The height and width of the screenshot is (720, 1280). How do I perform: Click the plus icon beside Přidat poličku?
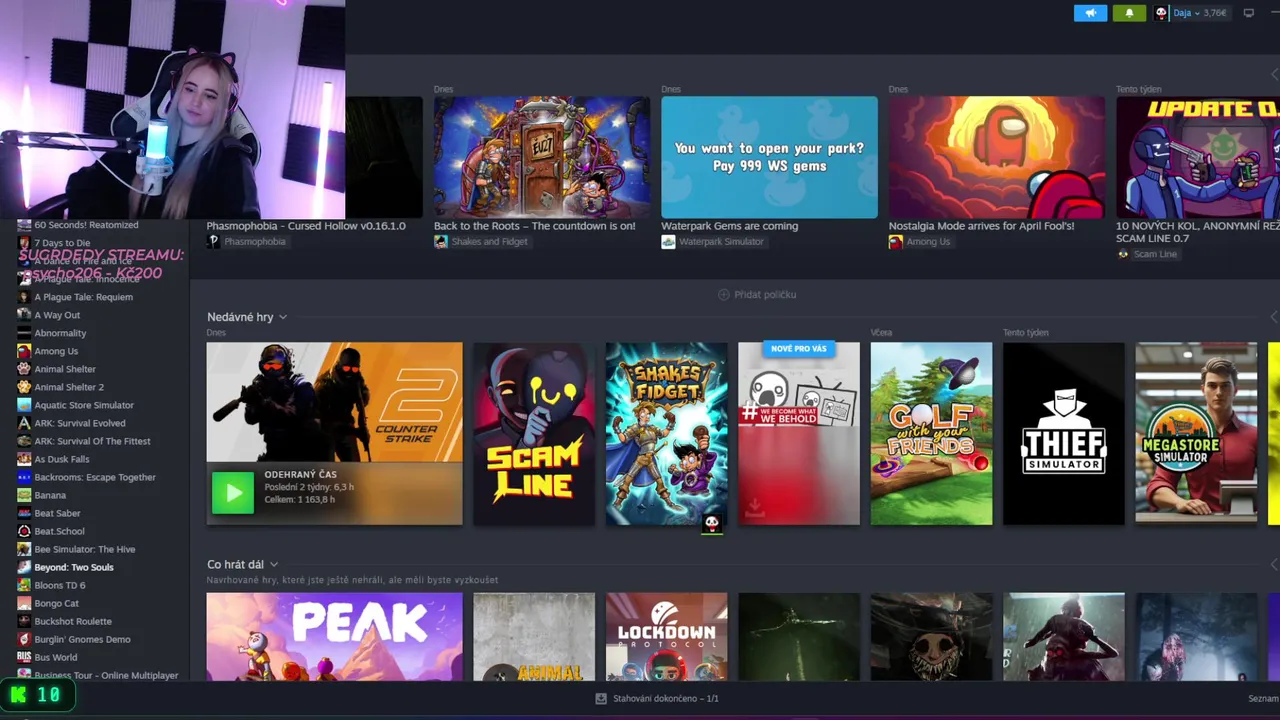pyautogui.click(x=724, y=295)
